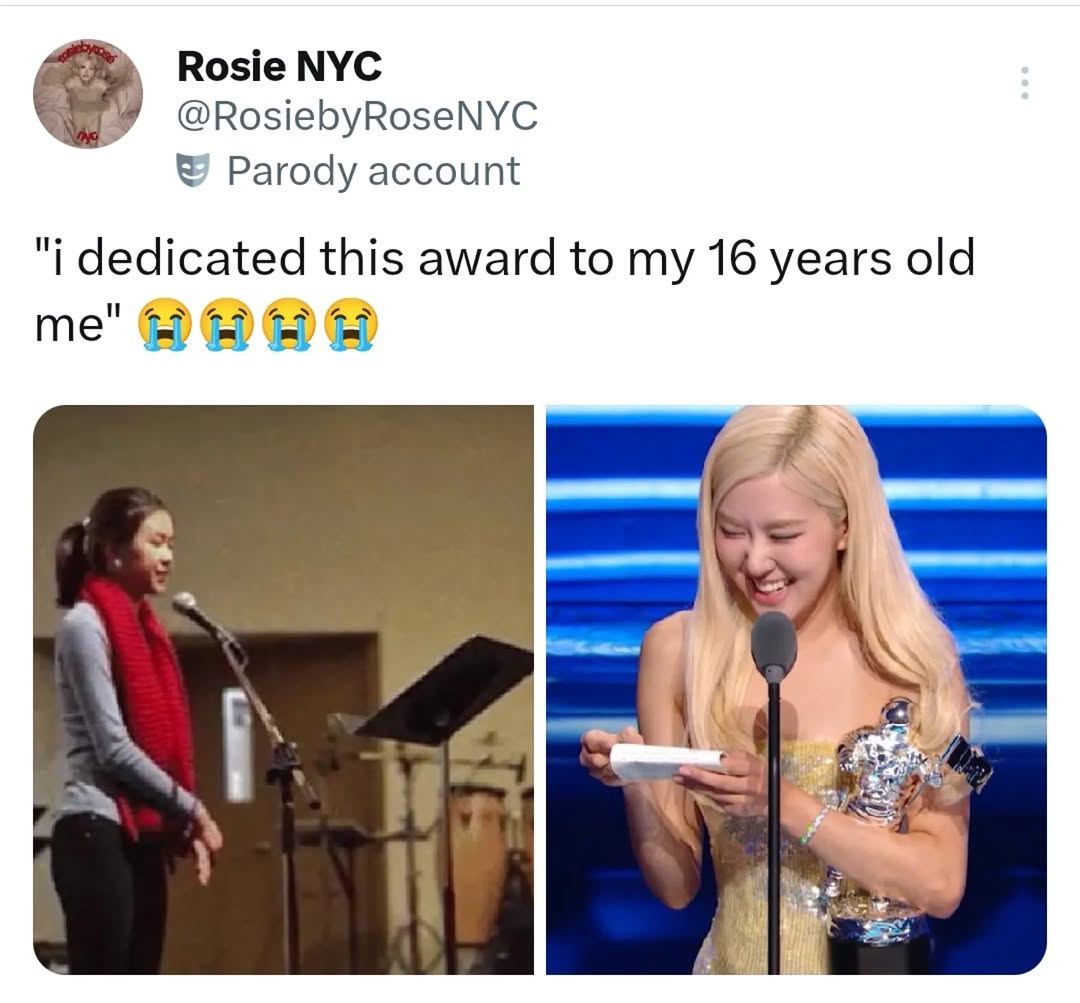Screen dimensions: 1080x1003
Task: Open the left photo with red scarf
Action: coord(283,690)
